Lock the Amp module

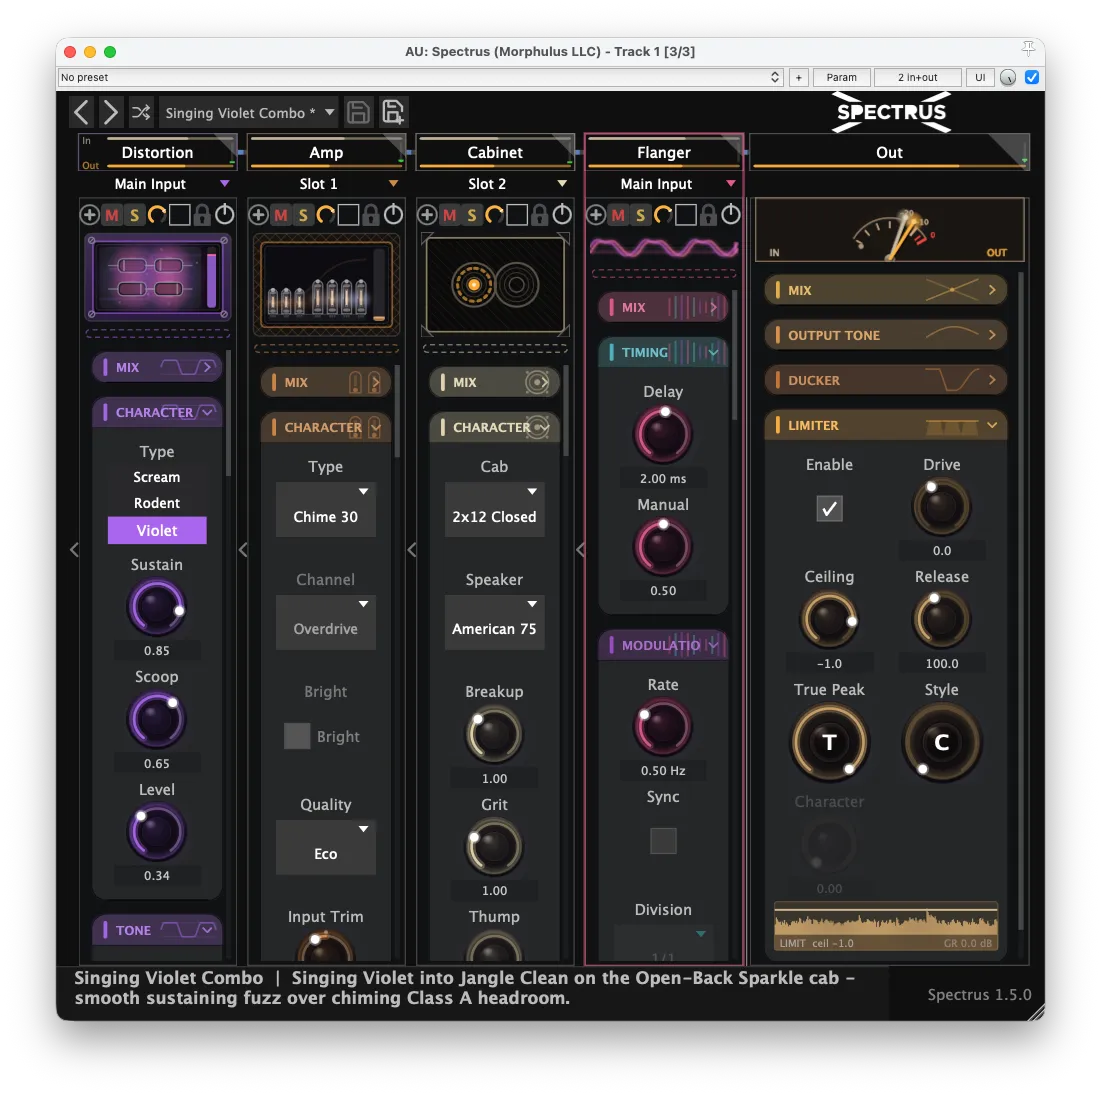(x=371, y=215)
